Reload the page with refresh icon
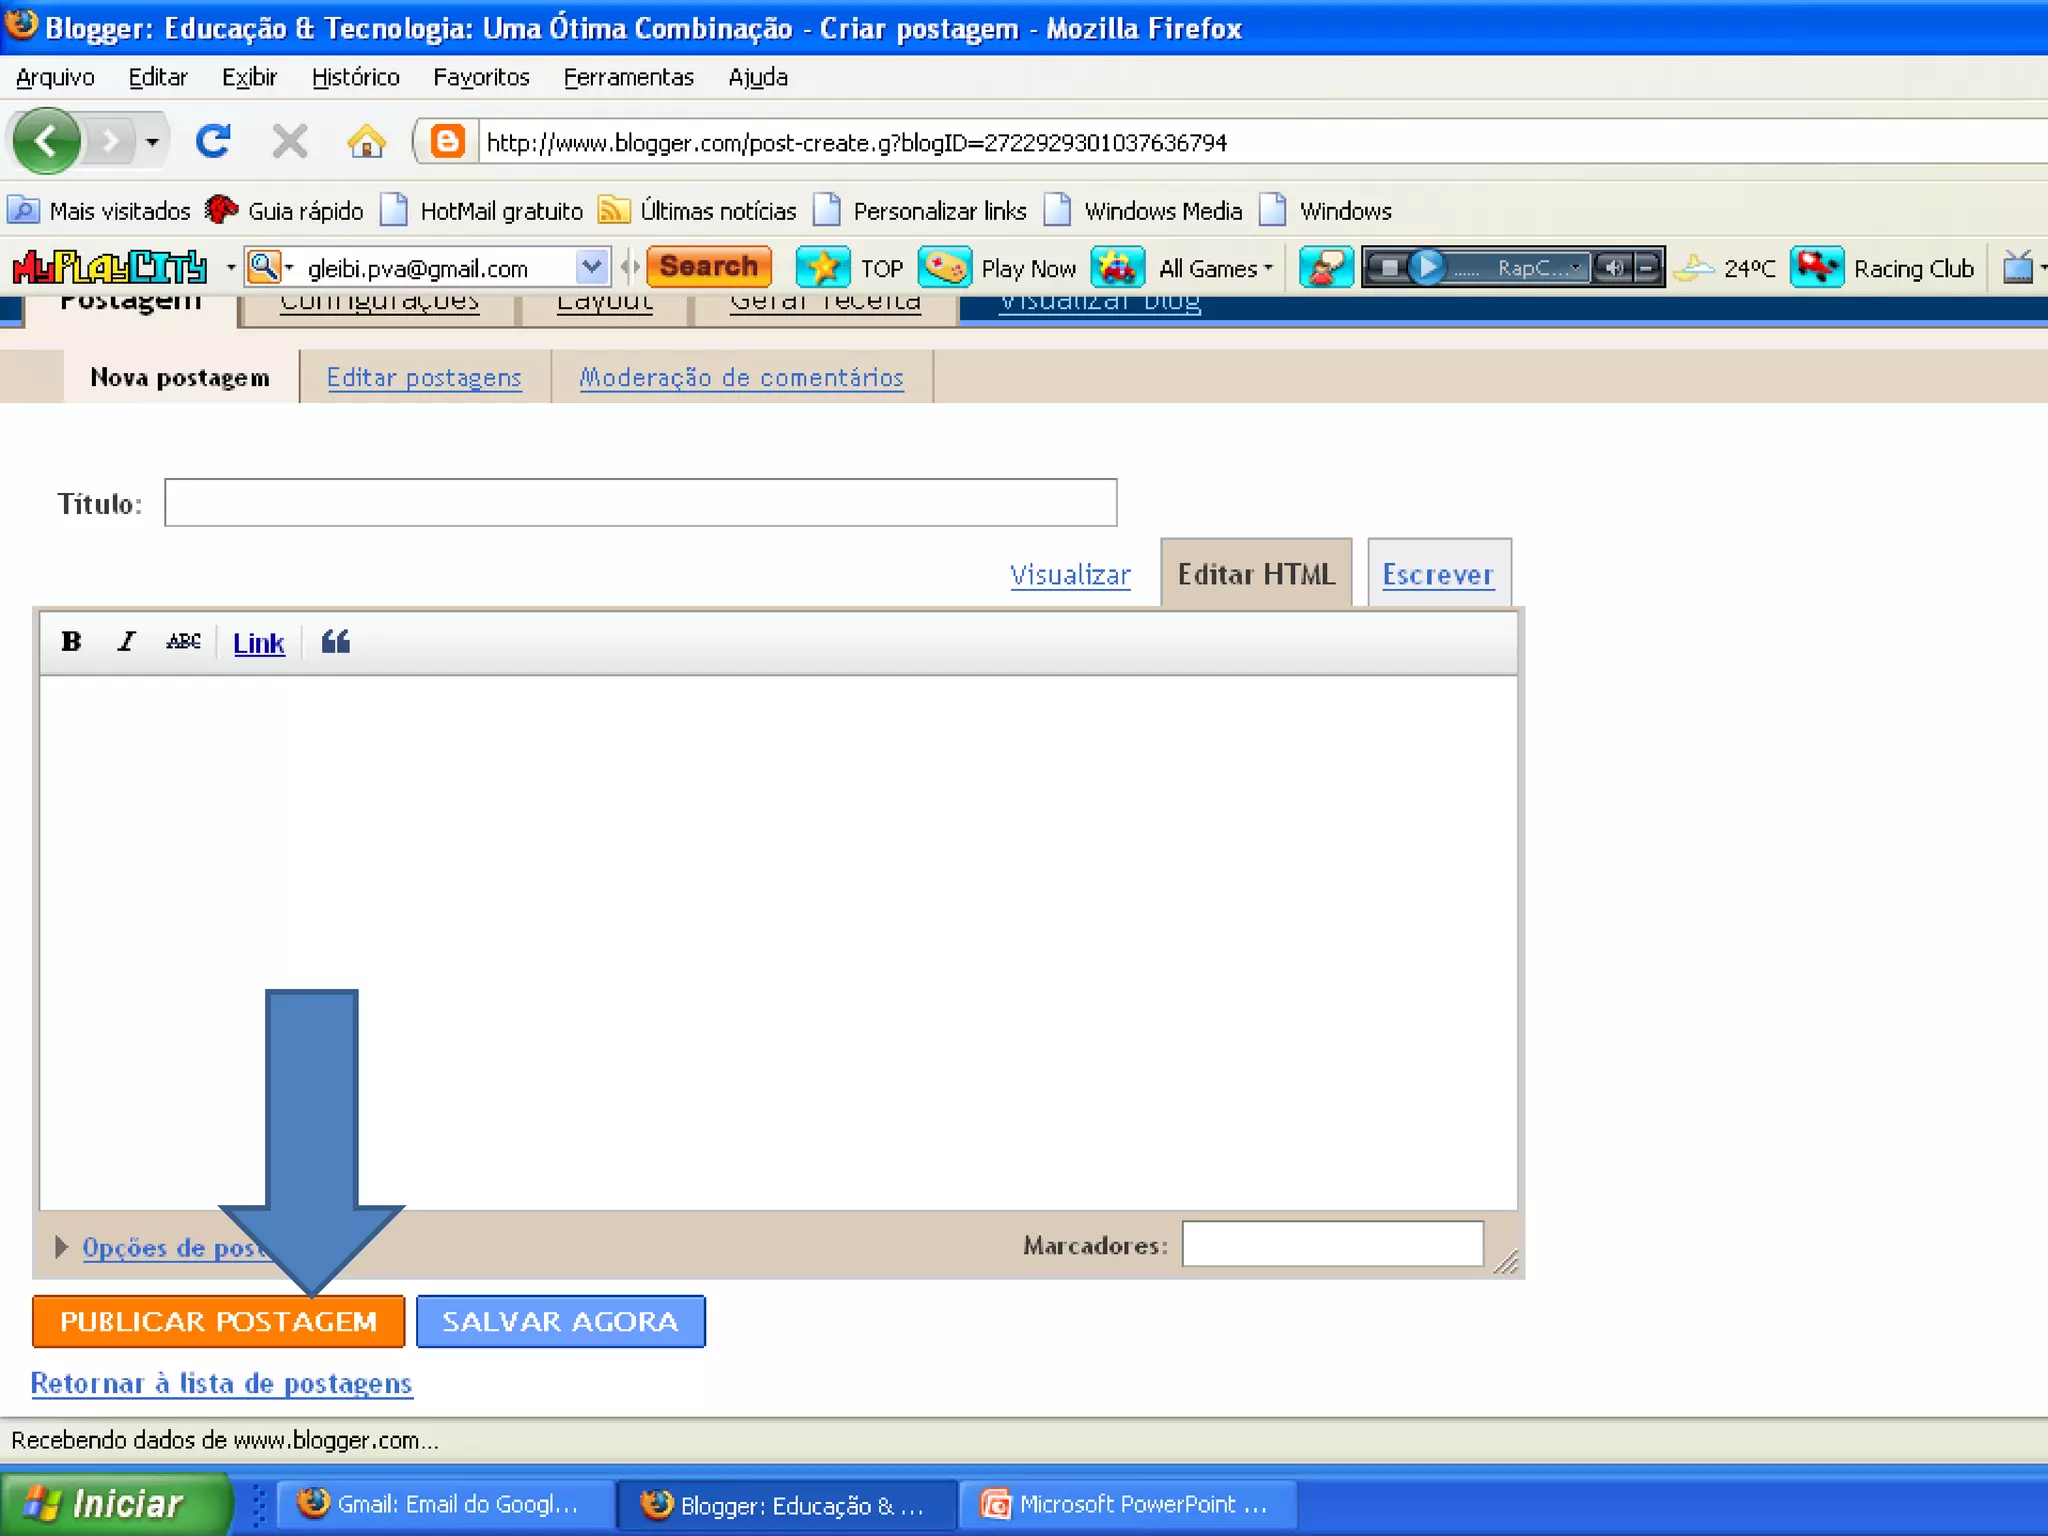 click(x=213, y=141)
